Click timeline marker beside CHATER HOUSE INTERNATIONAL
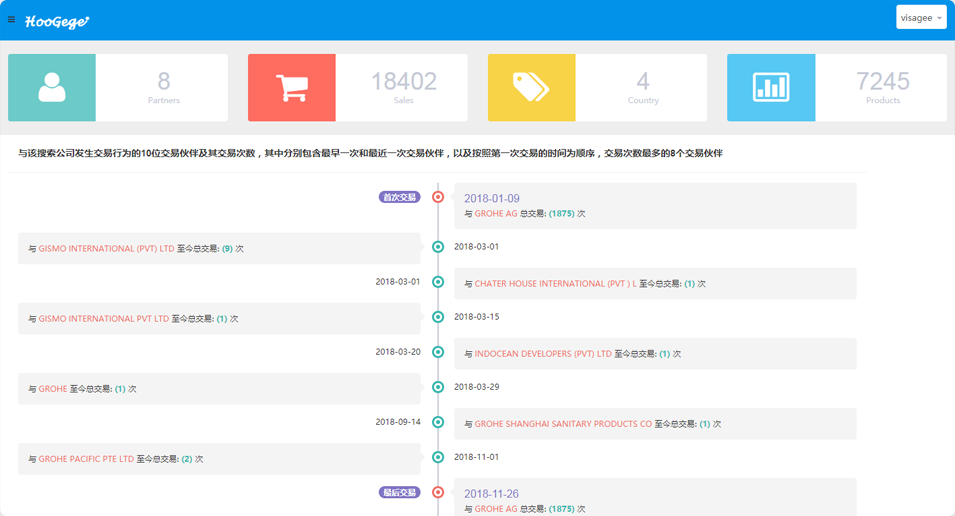Screen dimensions: 955x516 pos(438,282)
